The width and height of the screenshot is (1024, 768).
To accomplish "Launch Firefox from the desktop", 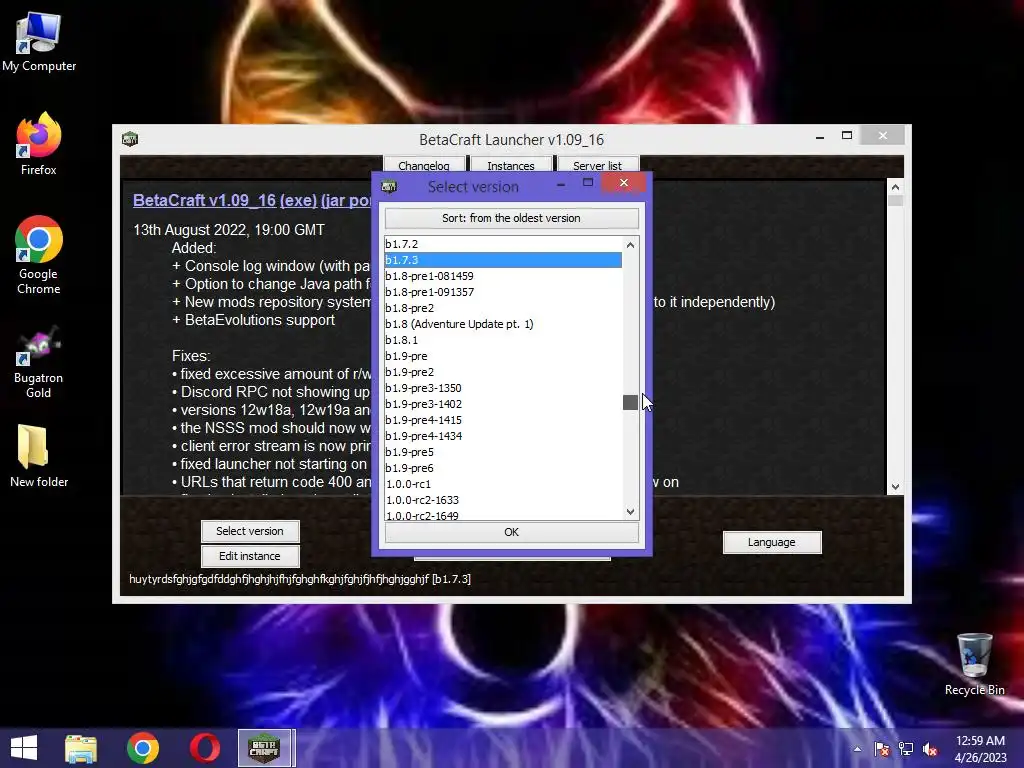I will click(x=39, y=144).
